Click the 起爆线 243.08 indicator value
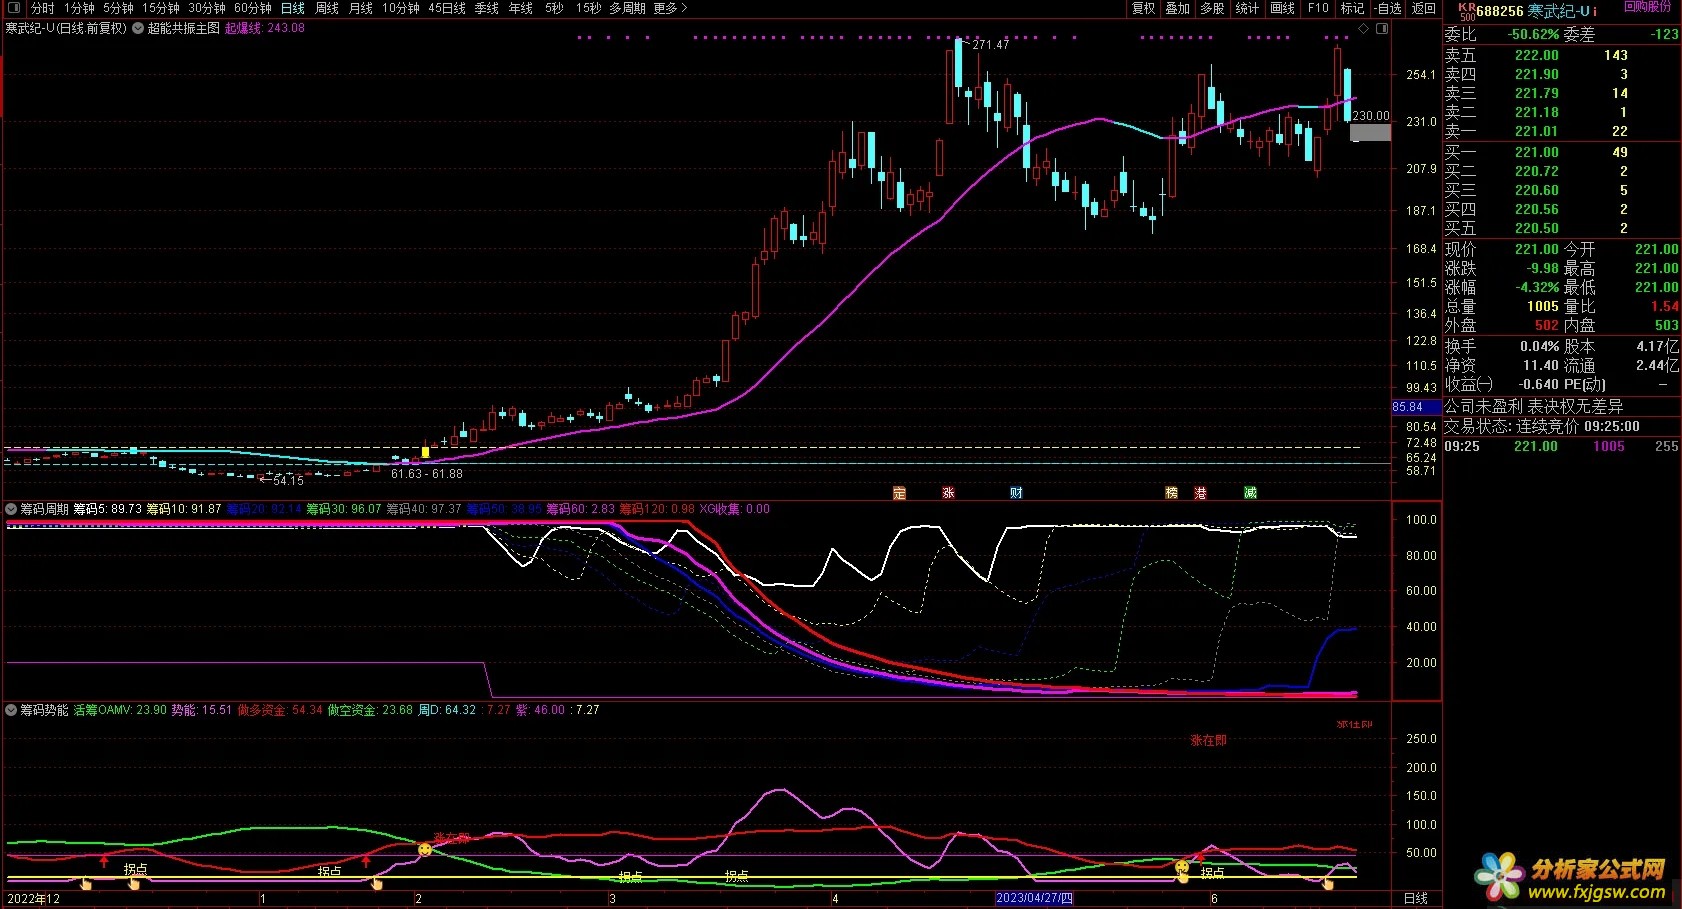 tap(265, 28)
